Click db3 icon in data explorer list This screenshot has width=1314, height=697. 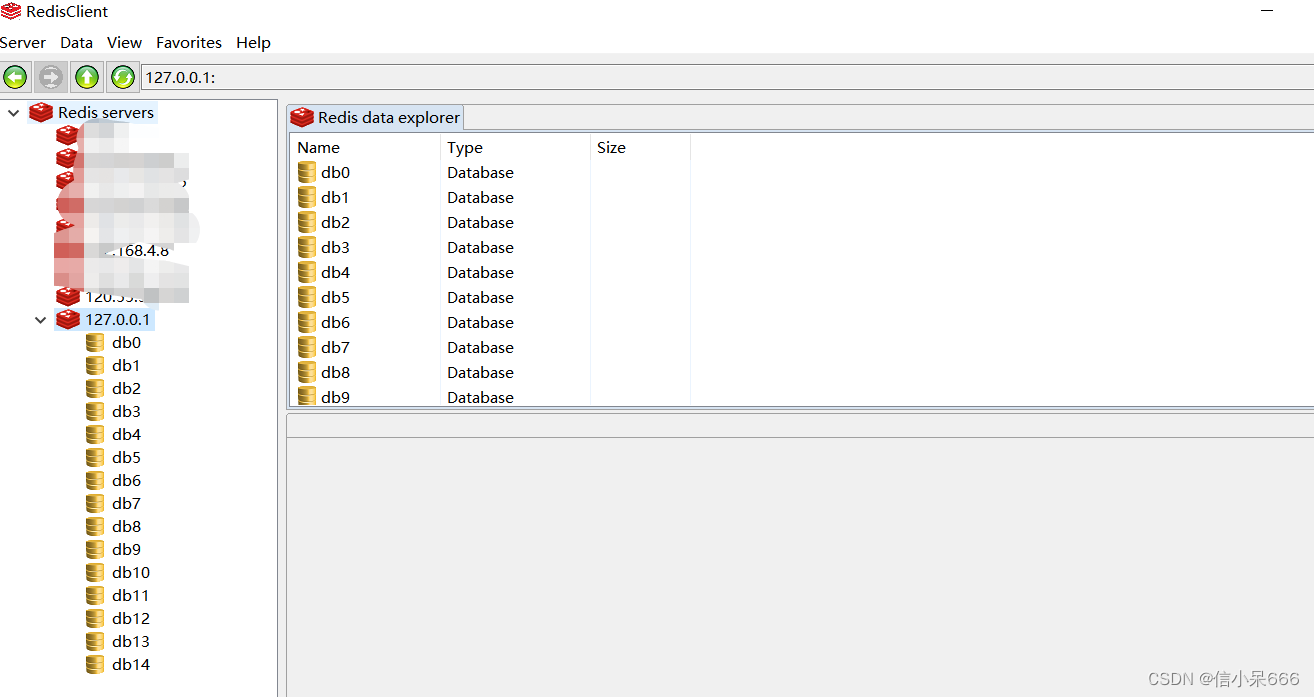307,248
